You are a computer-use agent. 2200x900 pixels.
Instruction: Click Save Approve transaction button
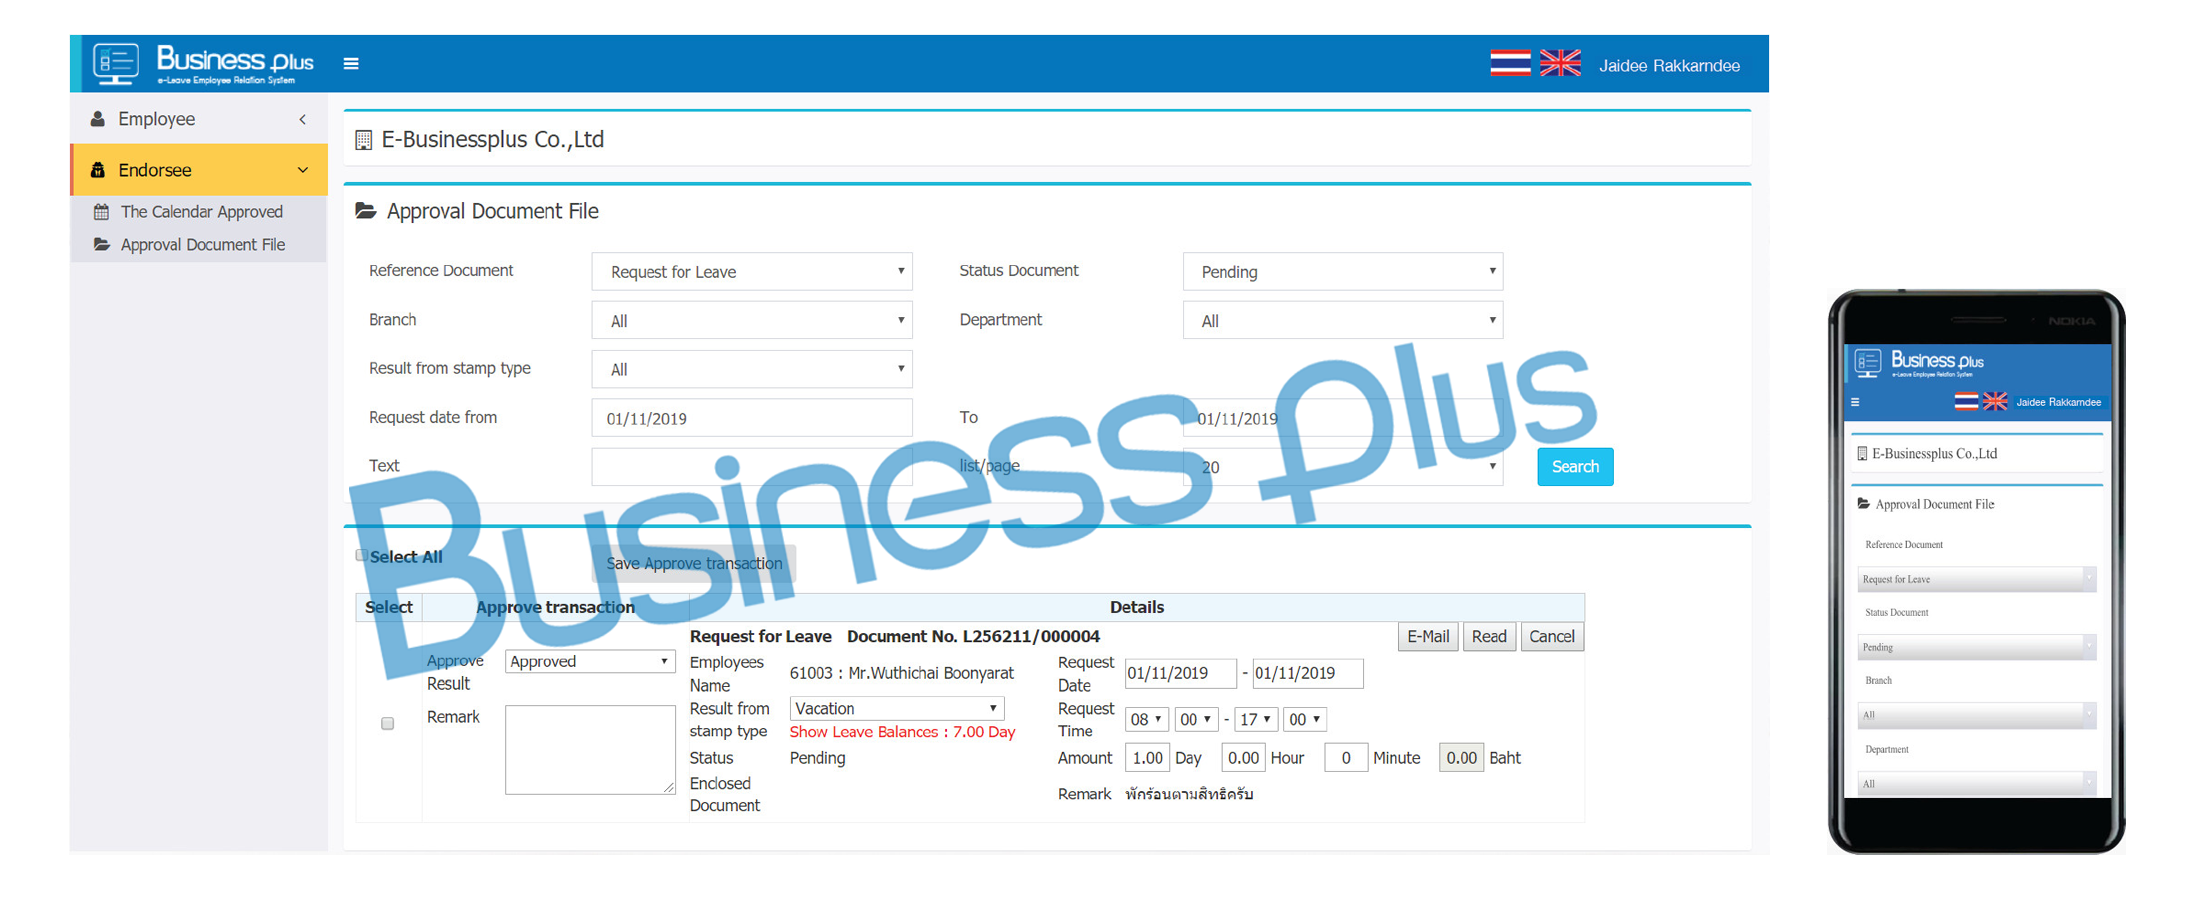(694, 564)
